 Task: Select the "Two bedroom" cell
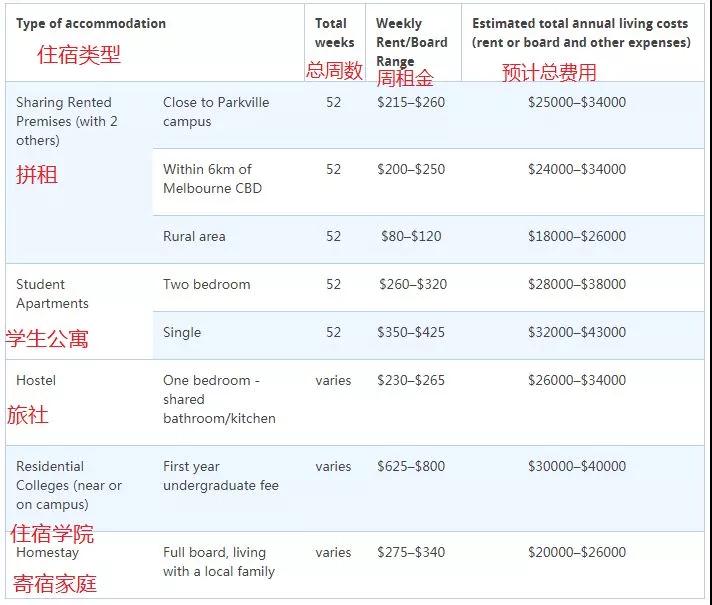click(205, 284)
